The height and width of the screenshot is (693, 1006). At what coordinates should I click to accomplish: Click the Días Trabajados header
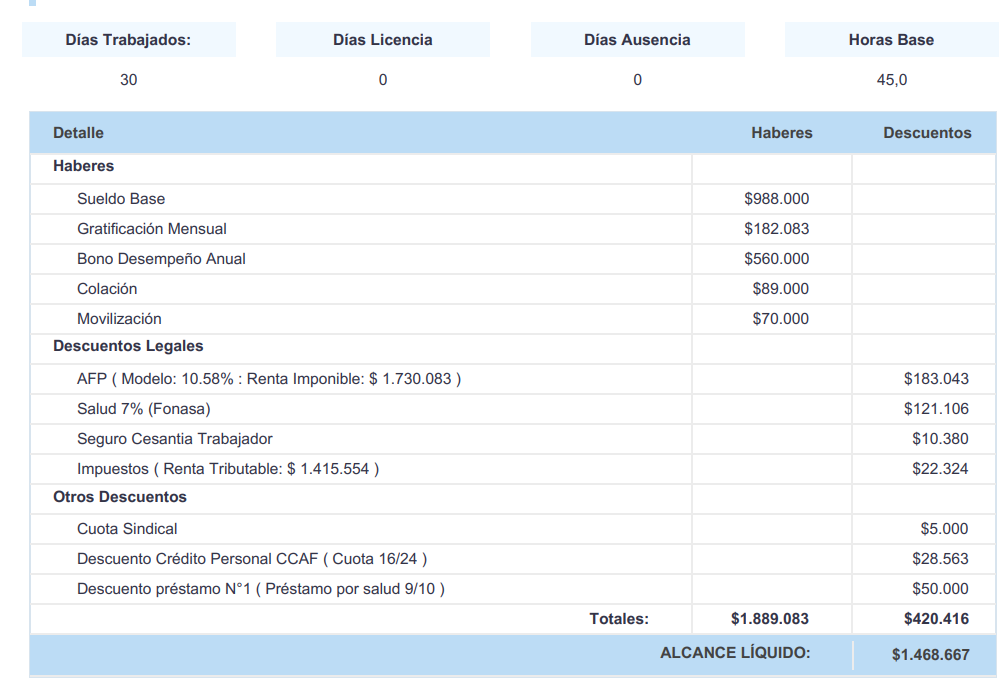click(x=128, y=40)
